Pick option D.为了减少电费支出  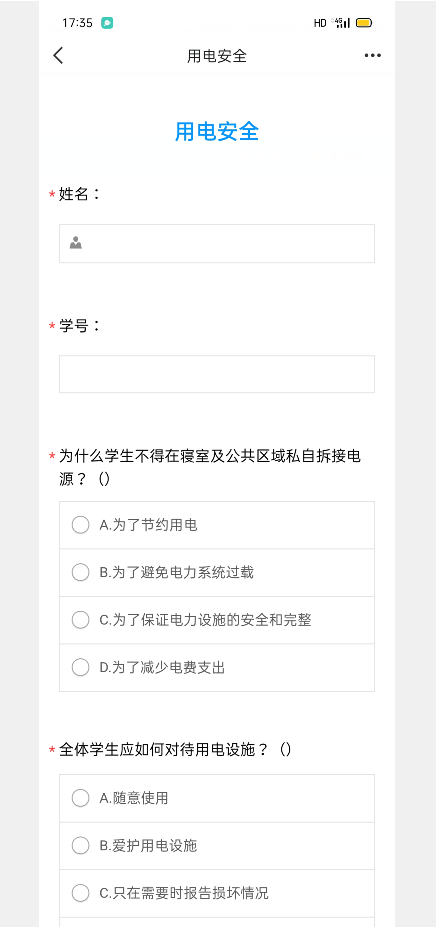(x=217, y=667)
